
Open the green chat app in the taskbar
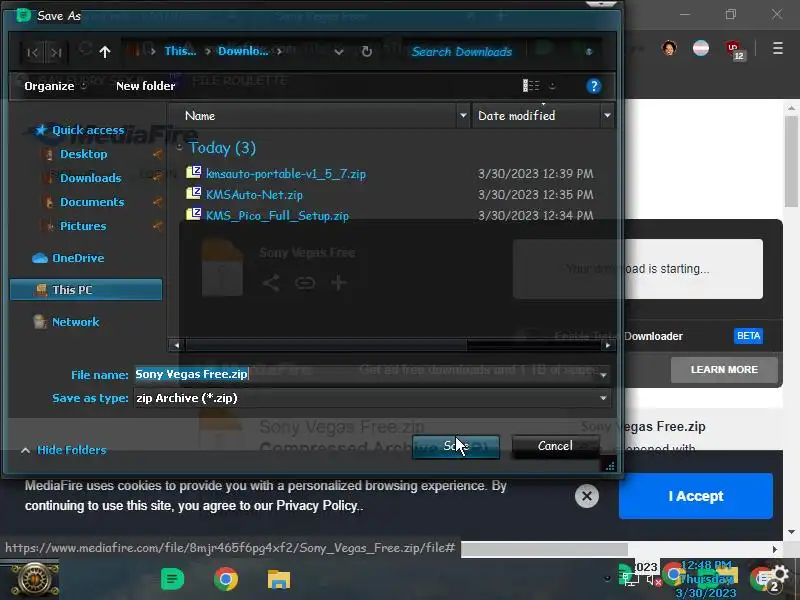(172, 579)
